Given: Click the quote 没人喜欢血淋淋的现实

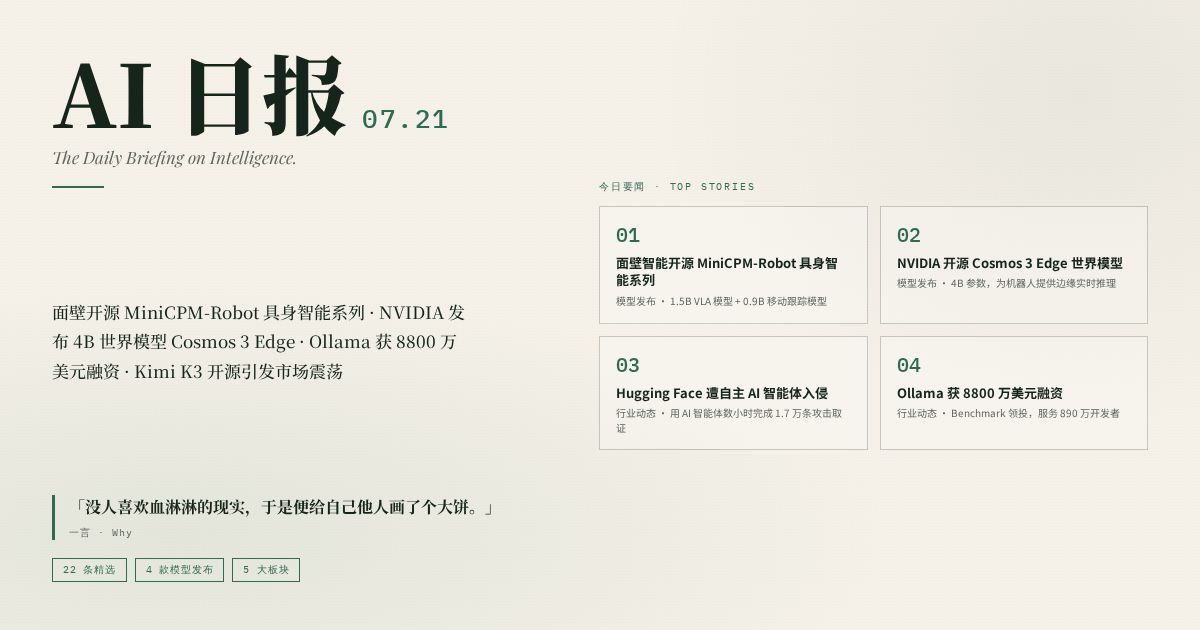Looking at the screenshot, I should 282,508.
